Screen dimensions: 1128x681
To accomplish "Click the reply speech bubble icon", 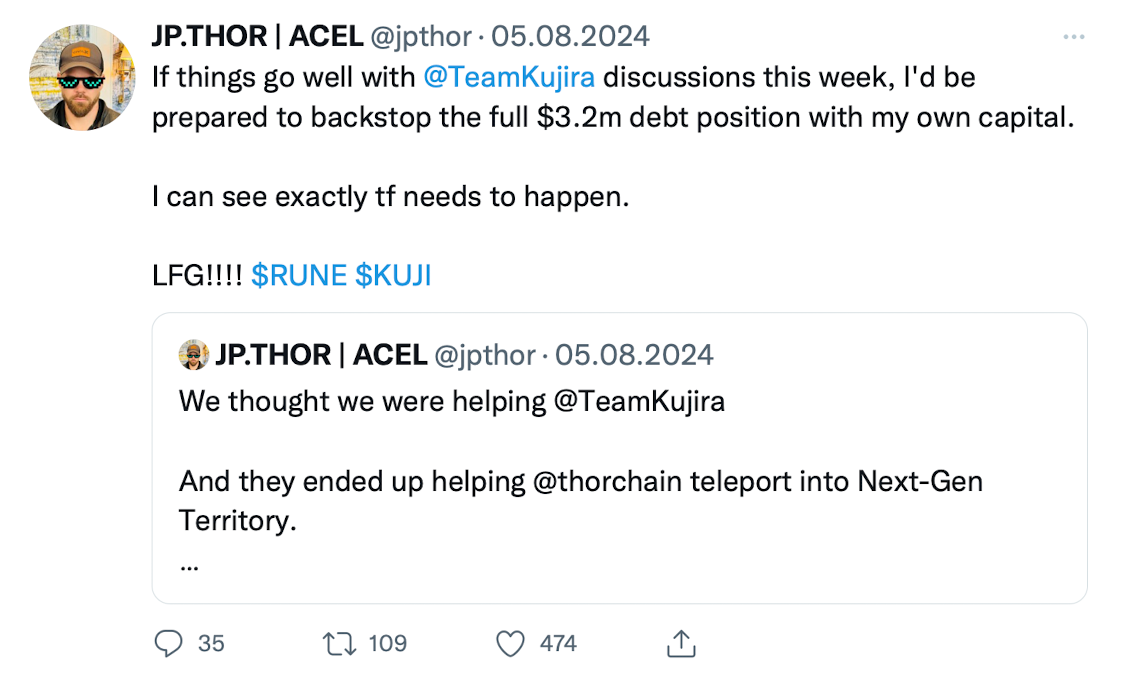I will pyautogui.click(x=168, y=643).
